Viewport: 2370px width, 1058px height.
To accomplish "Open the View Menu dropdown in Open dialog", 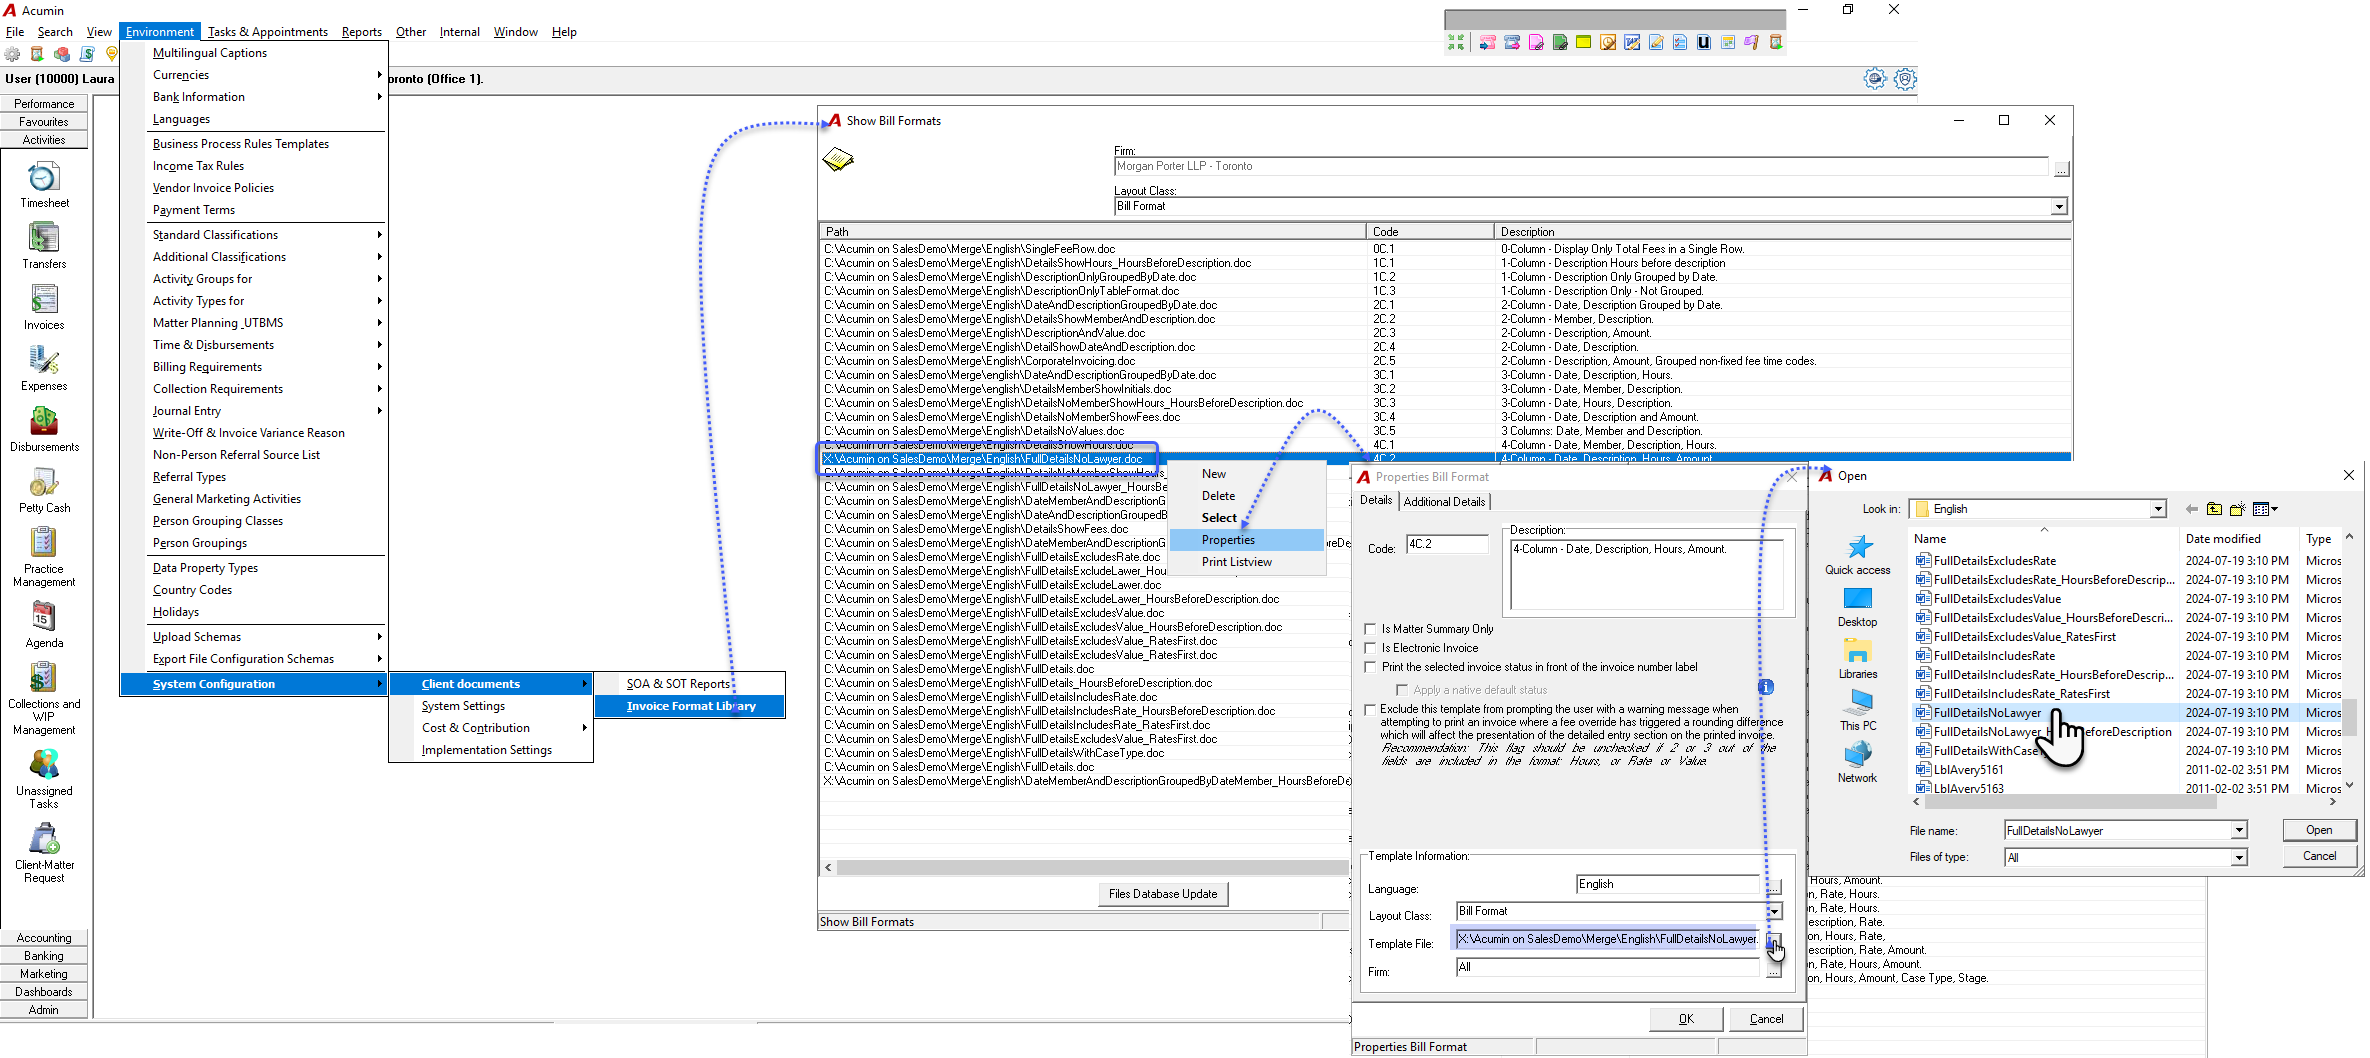I will 2265,509.
